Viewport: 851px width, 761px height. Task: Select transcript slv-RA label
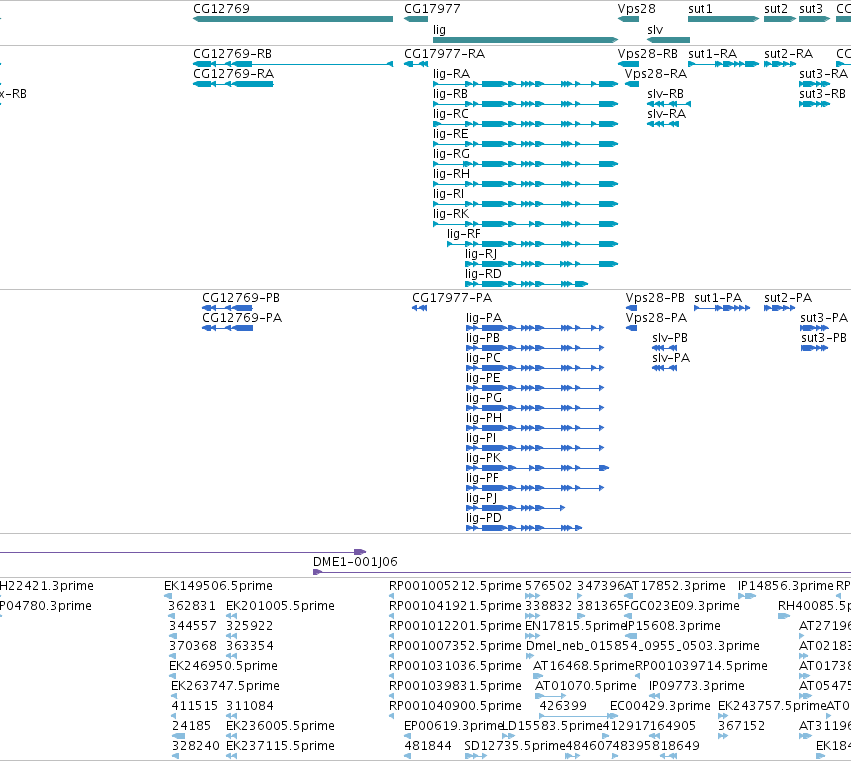tap(666, 113)
